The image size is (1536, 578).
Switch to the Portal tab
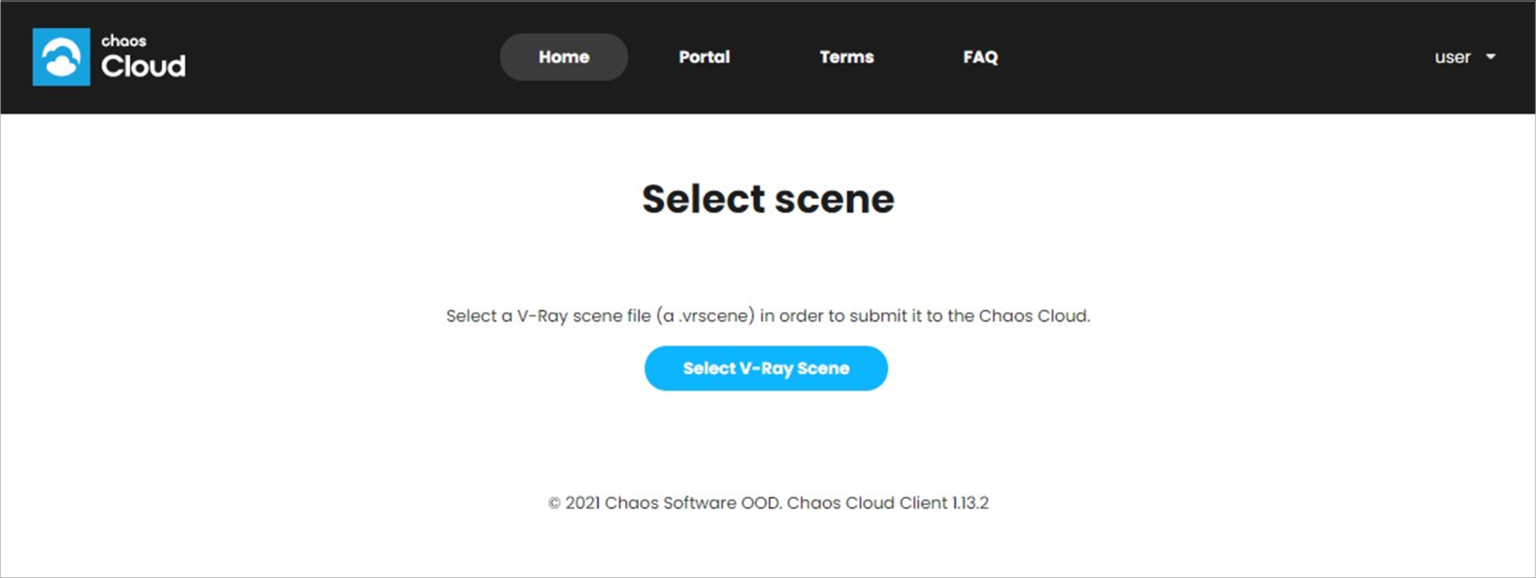point(704,57)
